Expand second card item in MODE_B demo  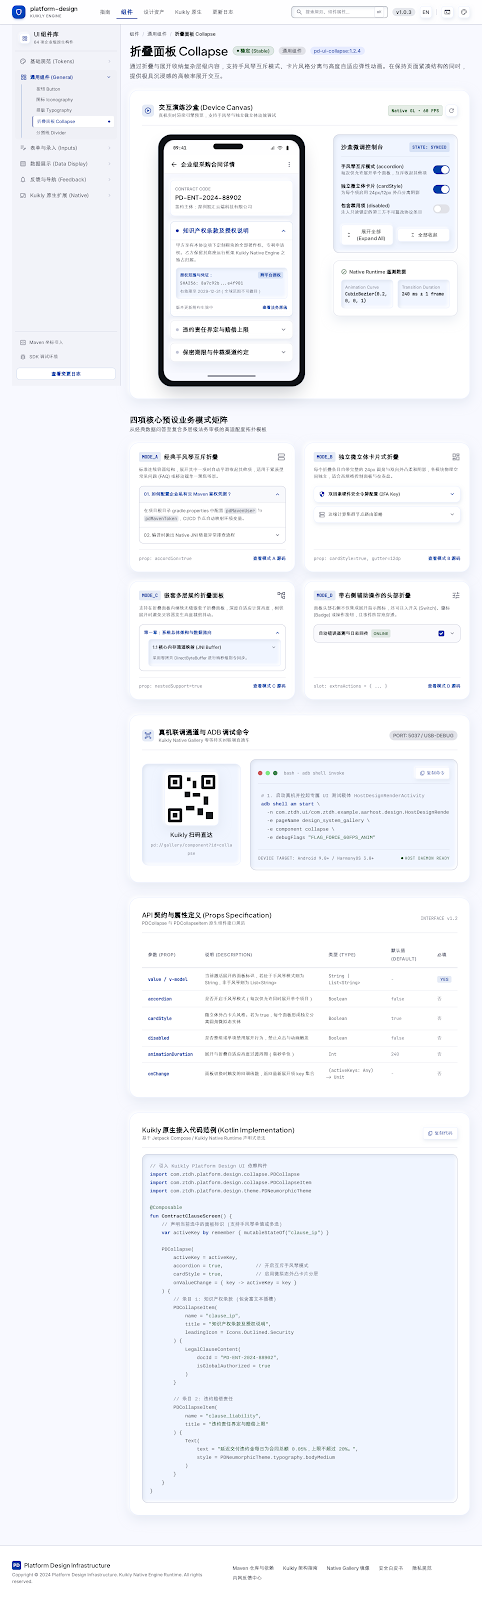click(386, 514)
